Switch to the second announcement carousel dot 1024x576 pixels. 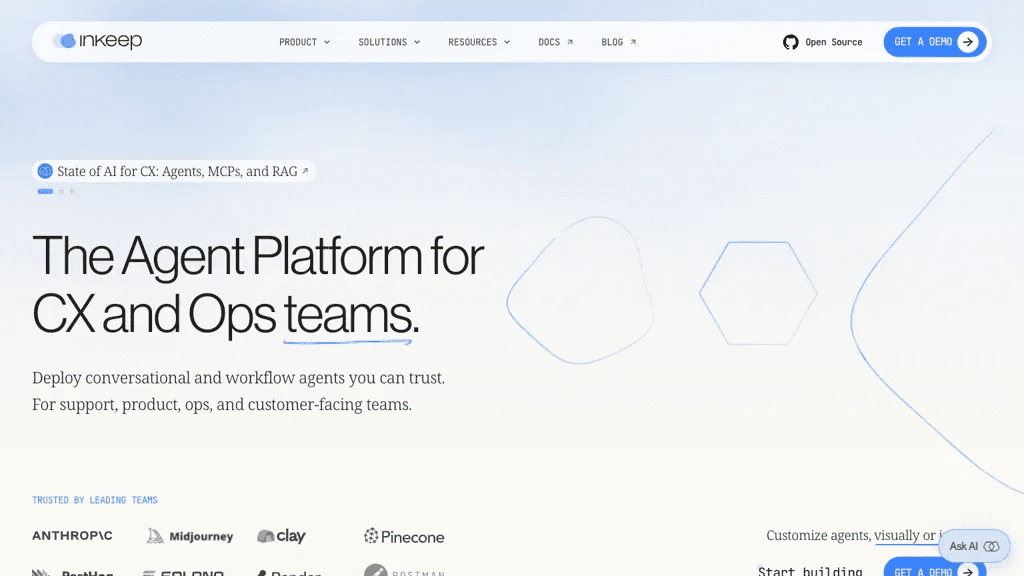[61, 191]
